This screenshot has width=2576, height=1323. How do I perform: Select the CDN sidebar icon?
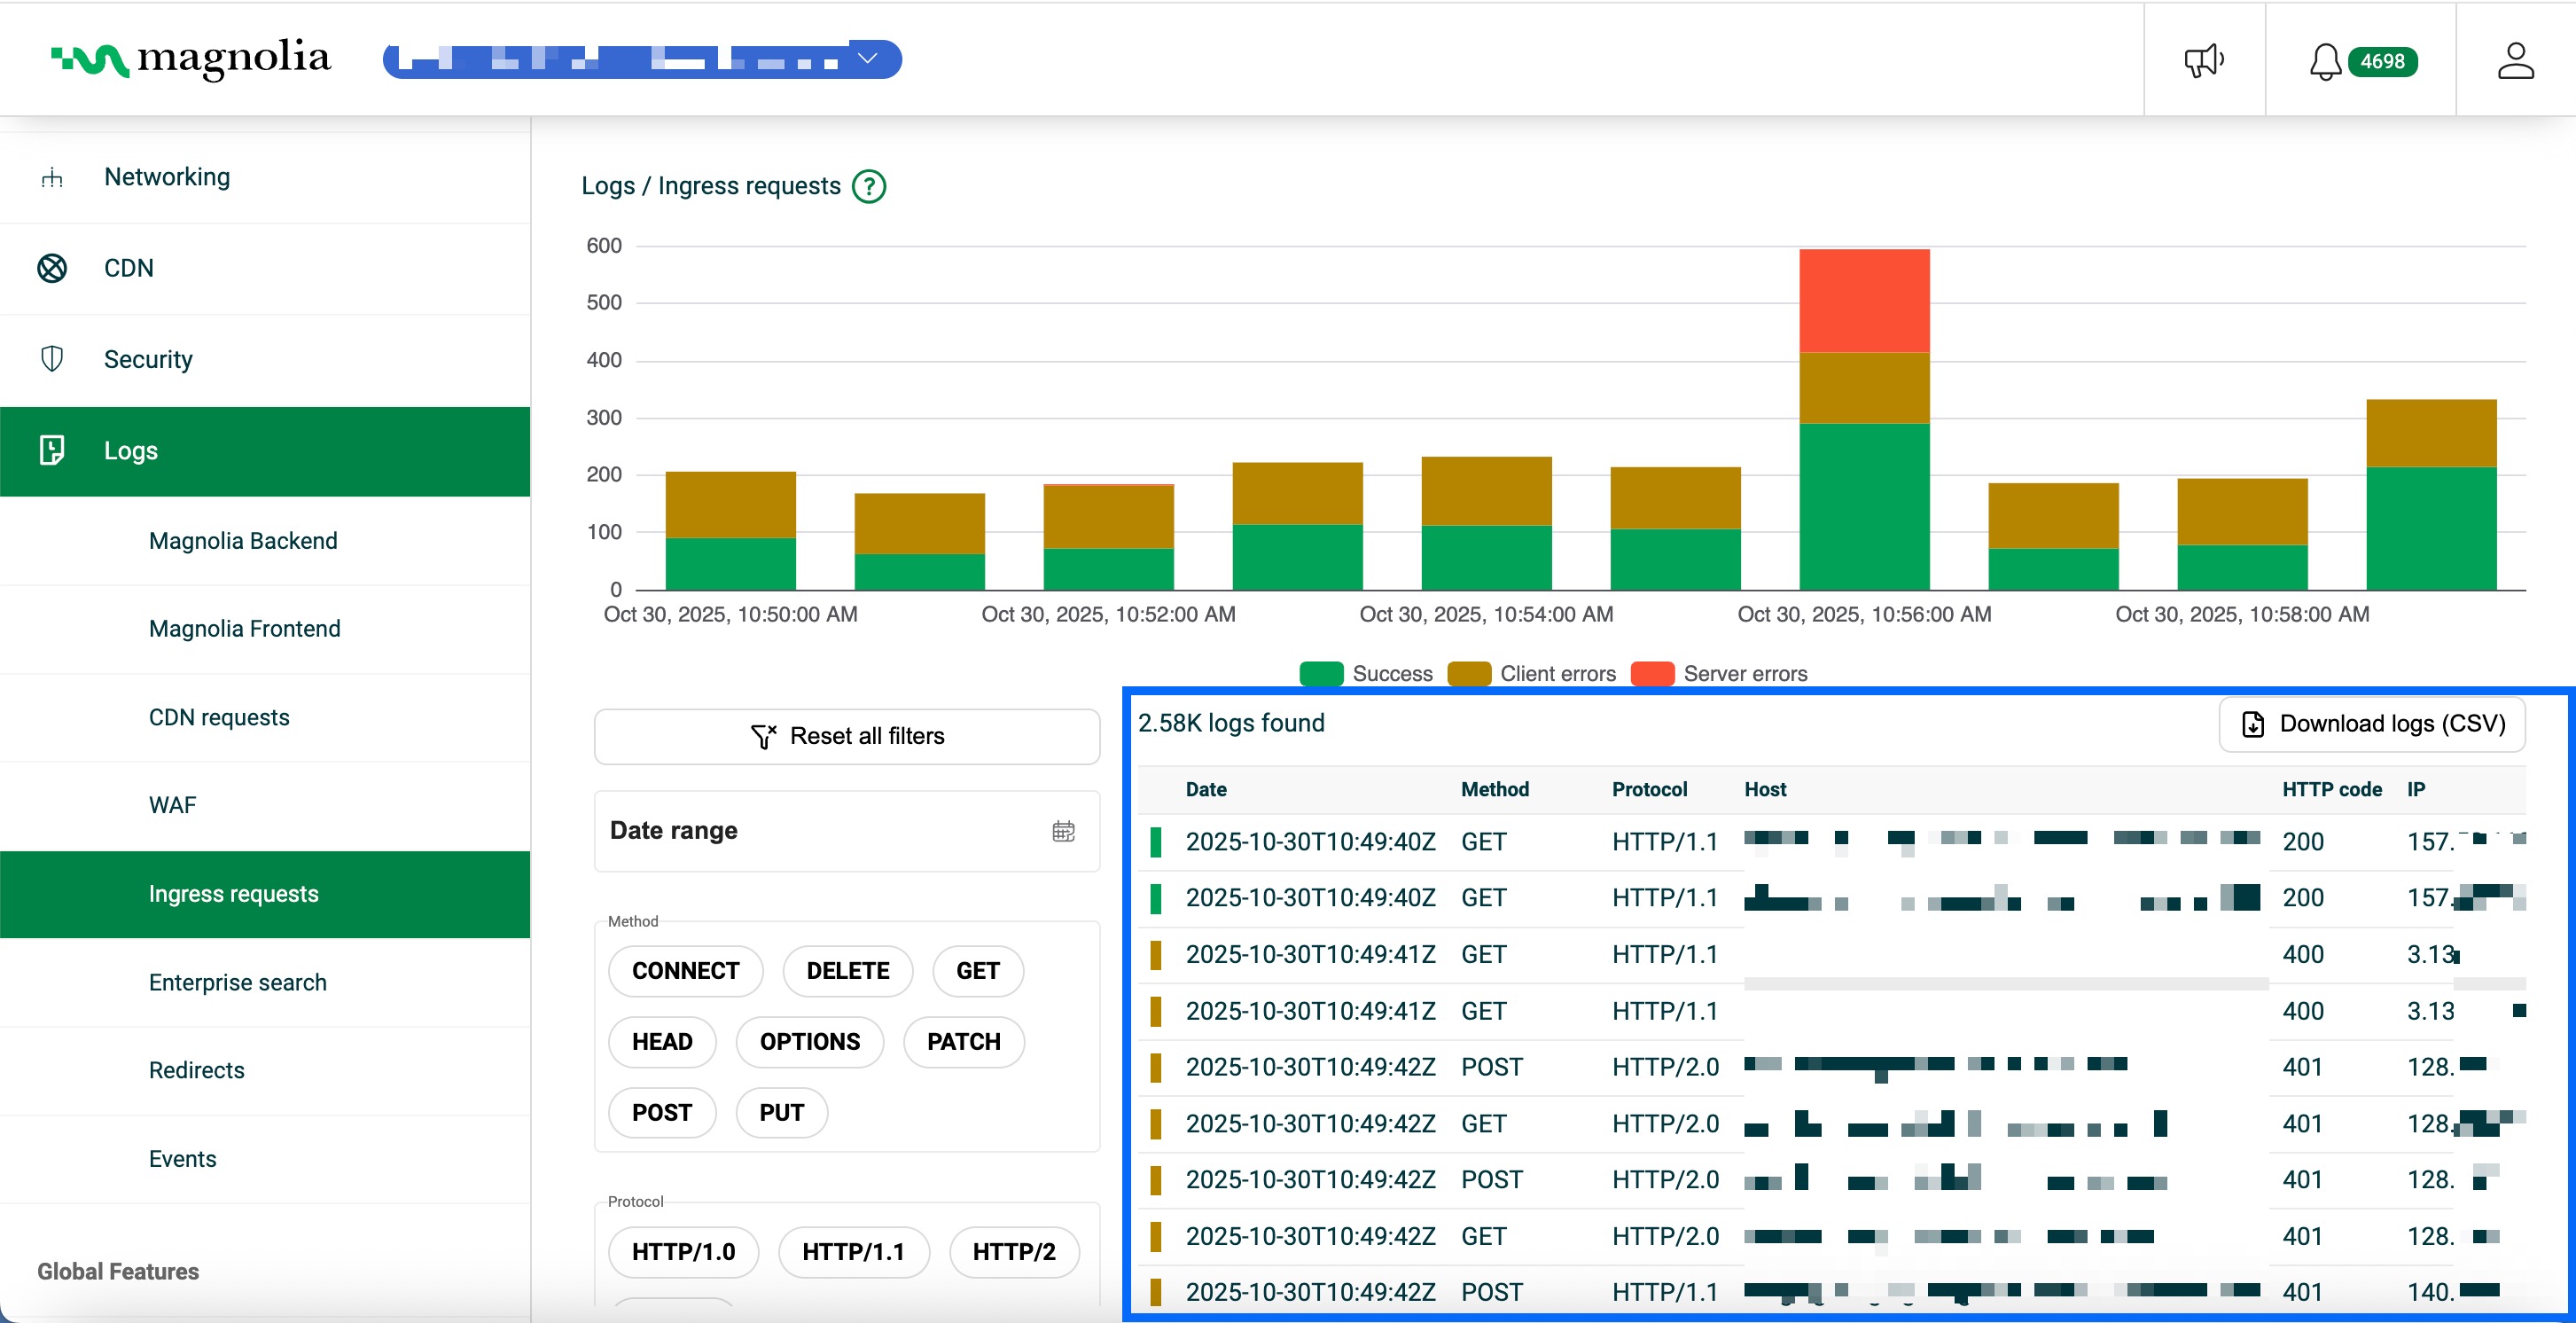tap(52, 268)
